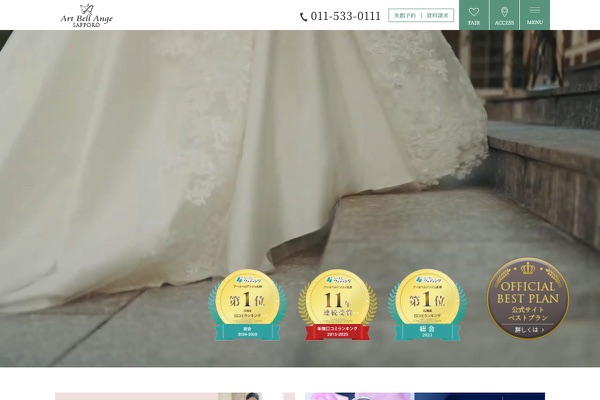The image size is (600, 400).
Task: Open the ACCESS map pin button
Action: click(504, 15)
